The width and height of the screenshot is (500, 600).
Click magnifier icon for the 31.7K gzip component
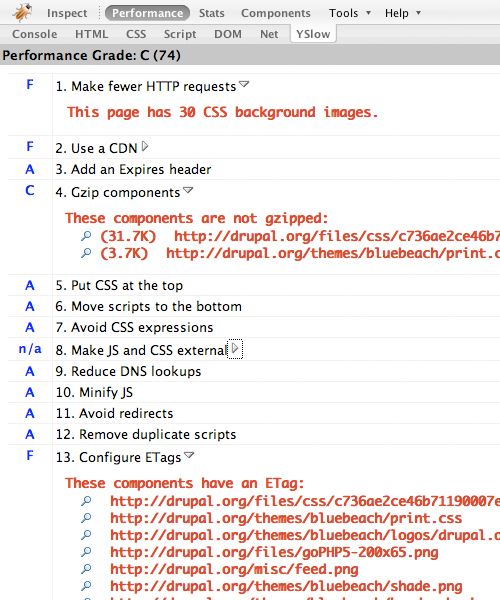(86, 236)
